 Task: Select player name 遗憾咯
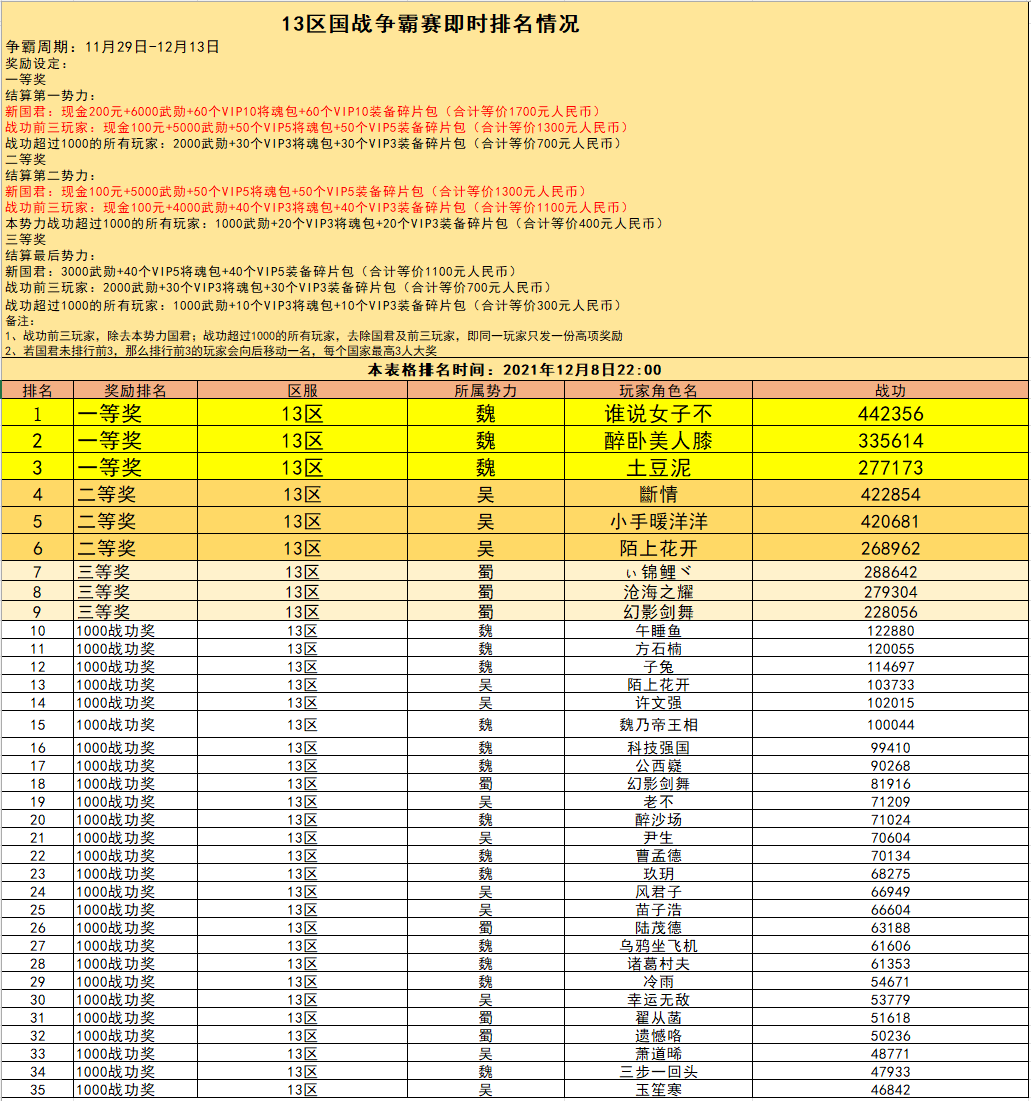(659, 1036)
